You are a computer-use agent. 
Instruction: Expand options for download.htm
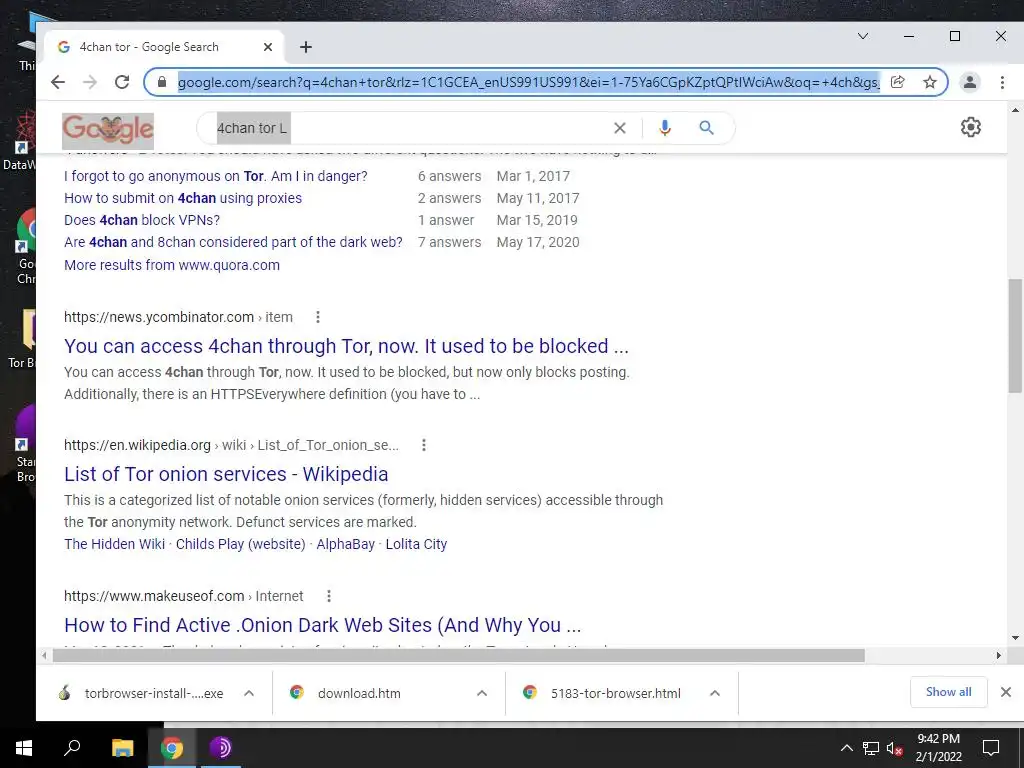coord(482,694)
